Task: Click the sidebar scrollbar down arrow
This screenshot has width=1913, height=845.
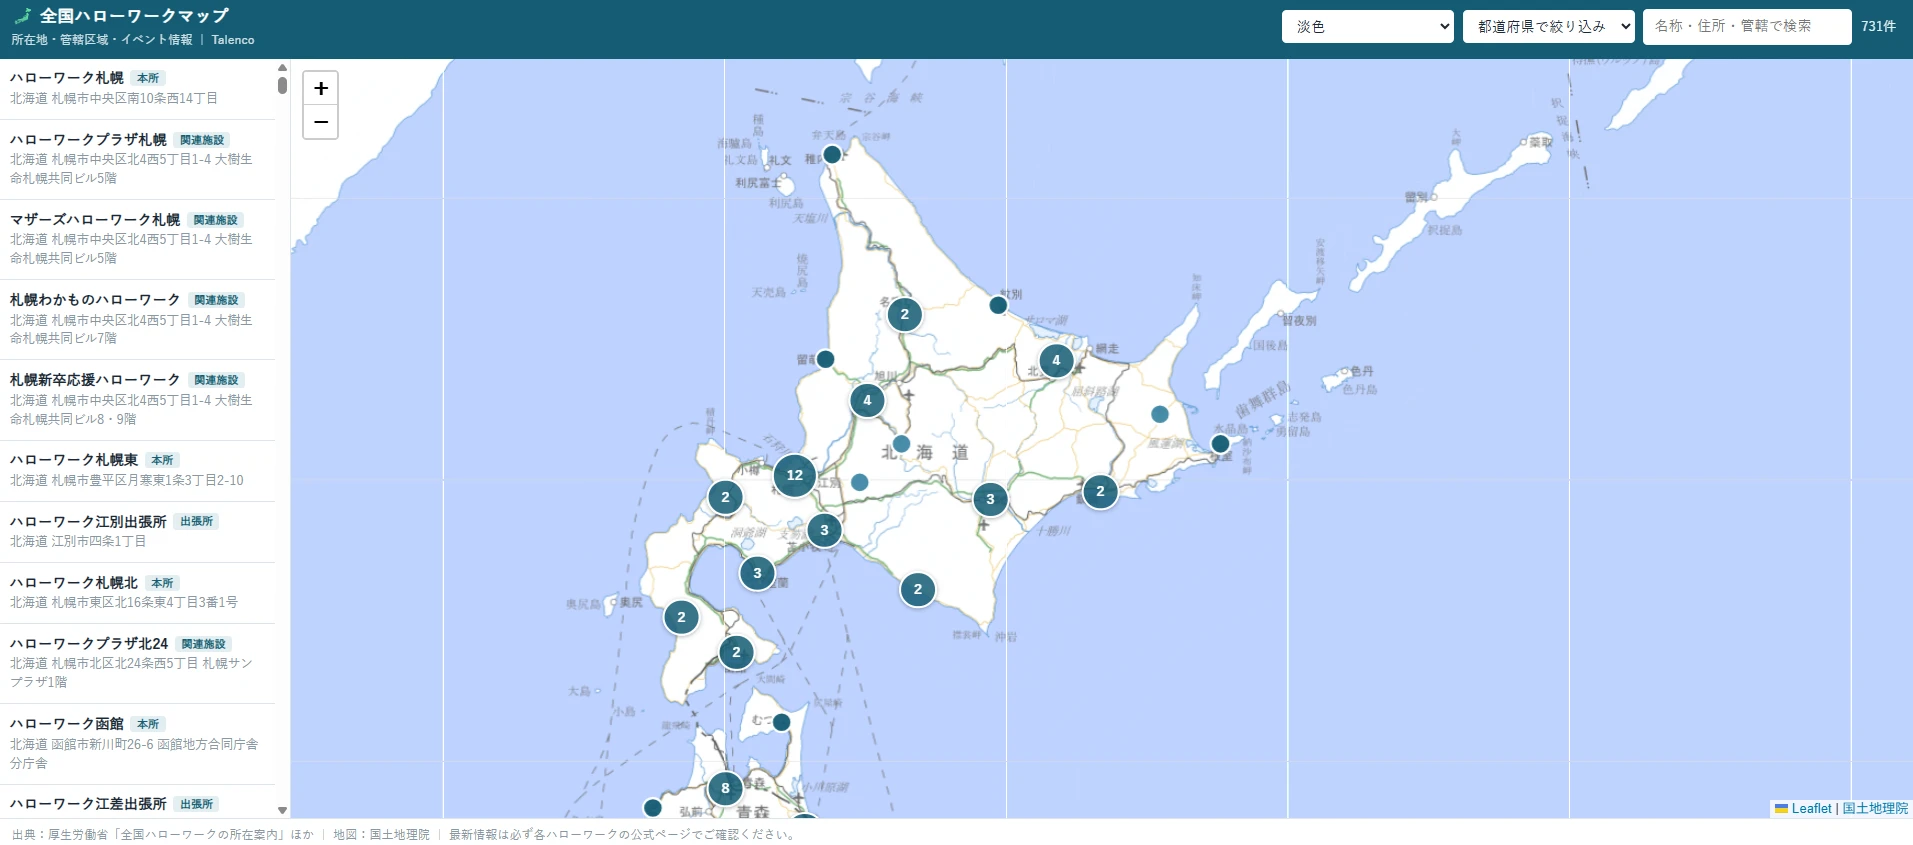Action: [282, 811]
